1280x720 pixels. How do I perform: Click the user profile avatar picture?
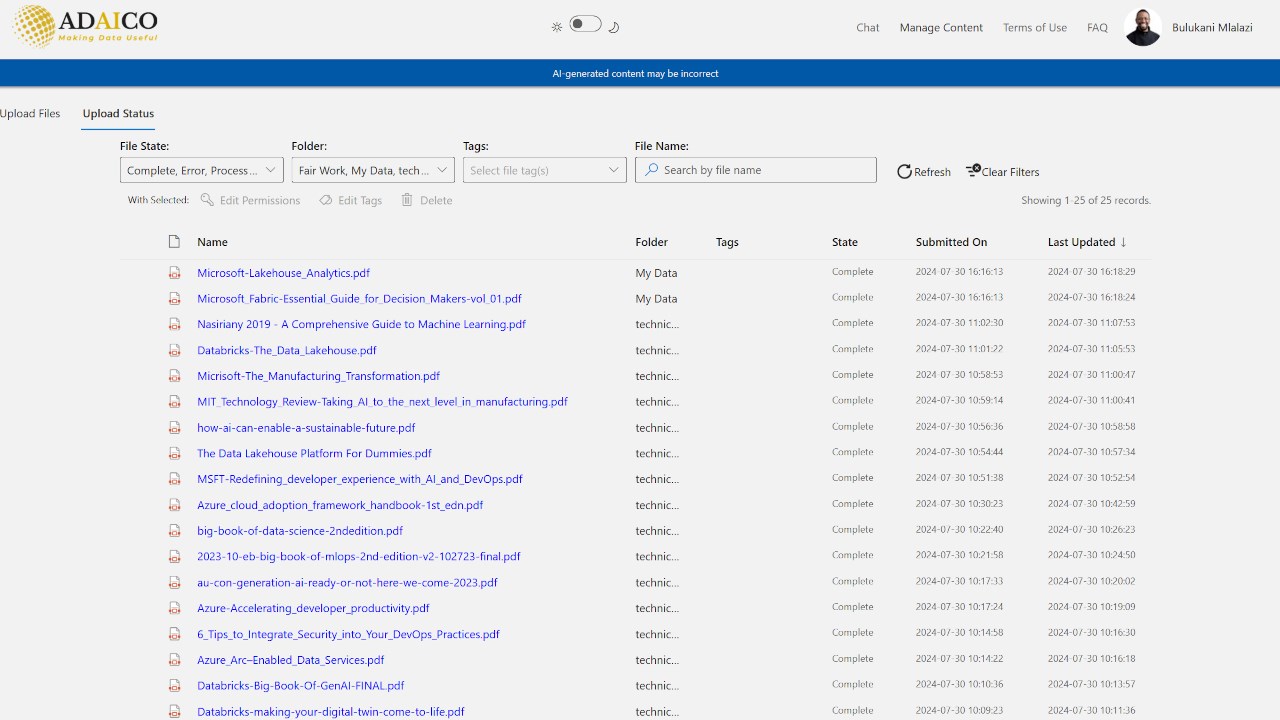pyautogui.click(x=1143, y=27)
